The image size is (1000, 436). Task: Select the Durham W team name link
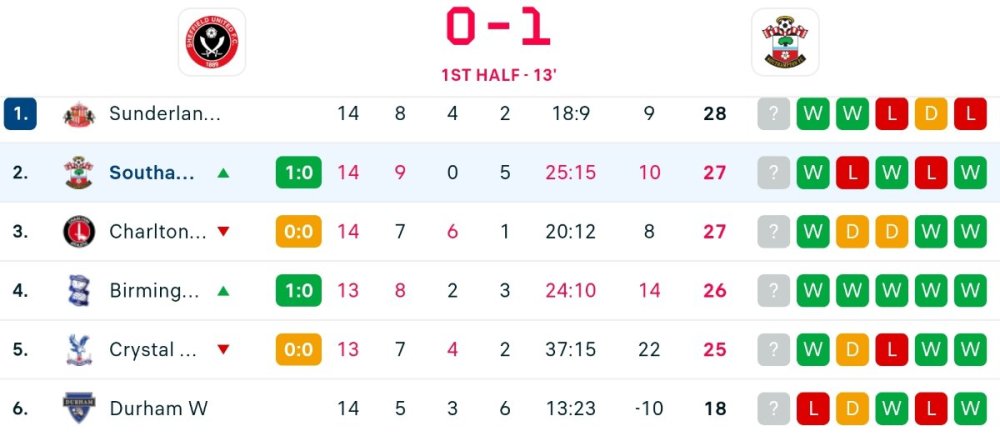click(159, 409)
